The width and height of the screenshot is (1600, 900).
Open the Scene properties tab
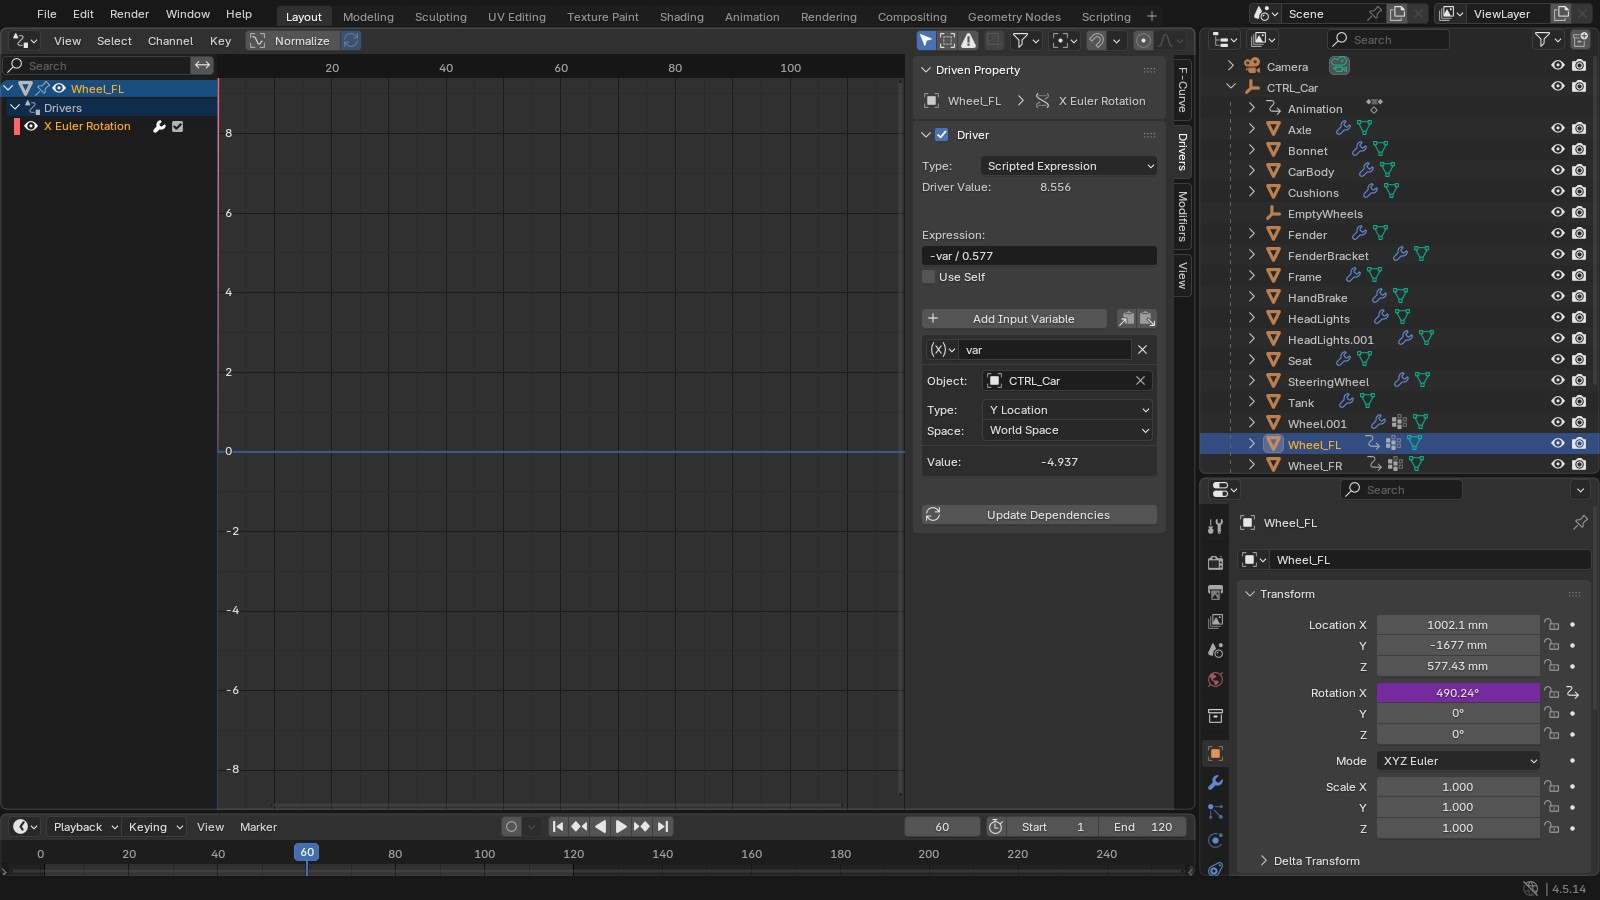1215,650
